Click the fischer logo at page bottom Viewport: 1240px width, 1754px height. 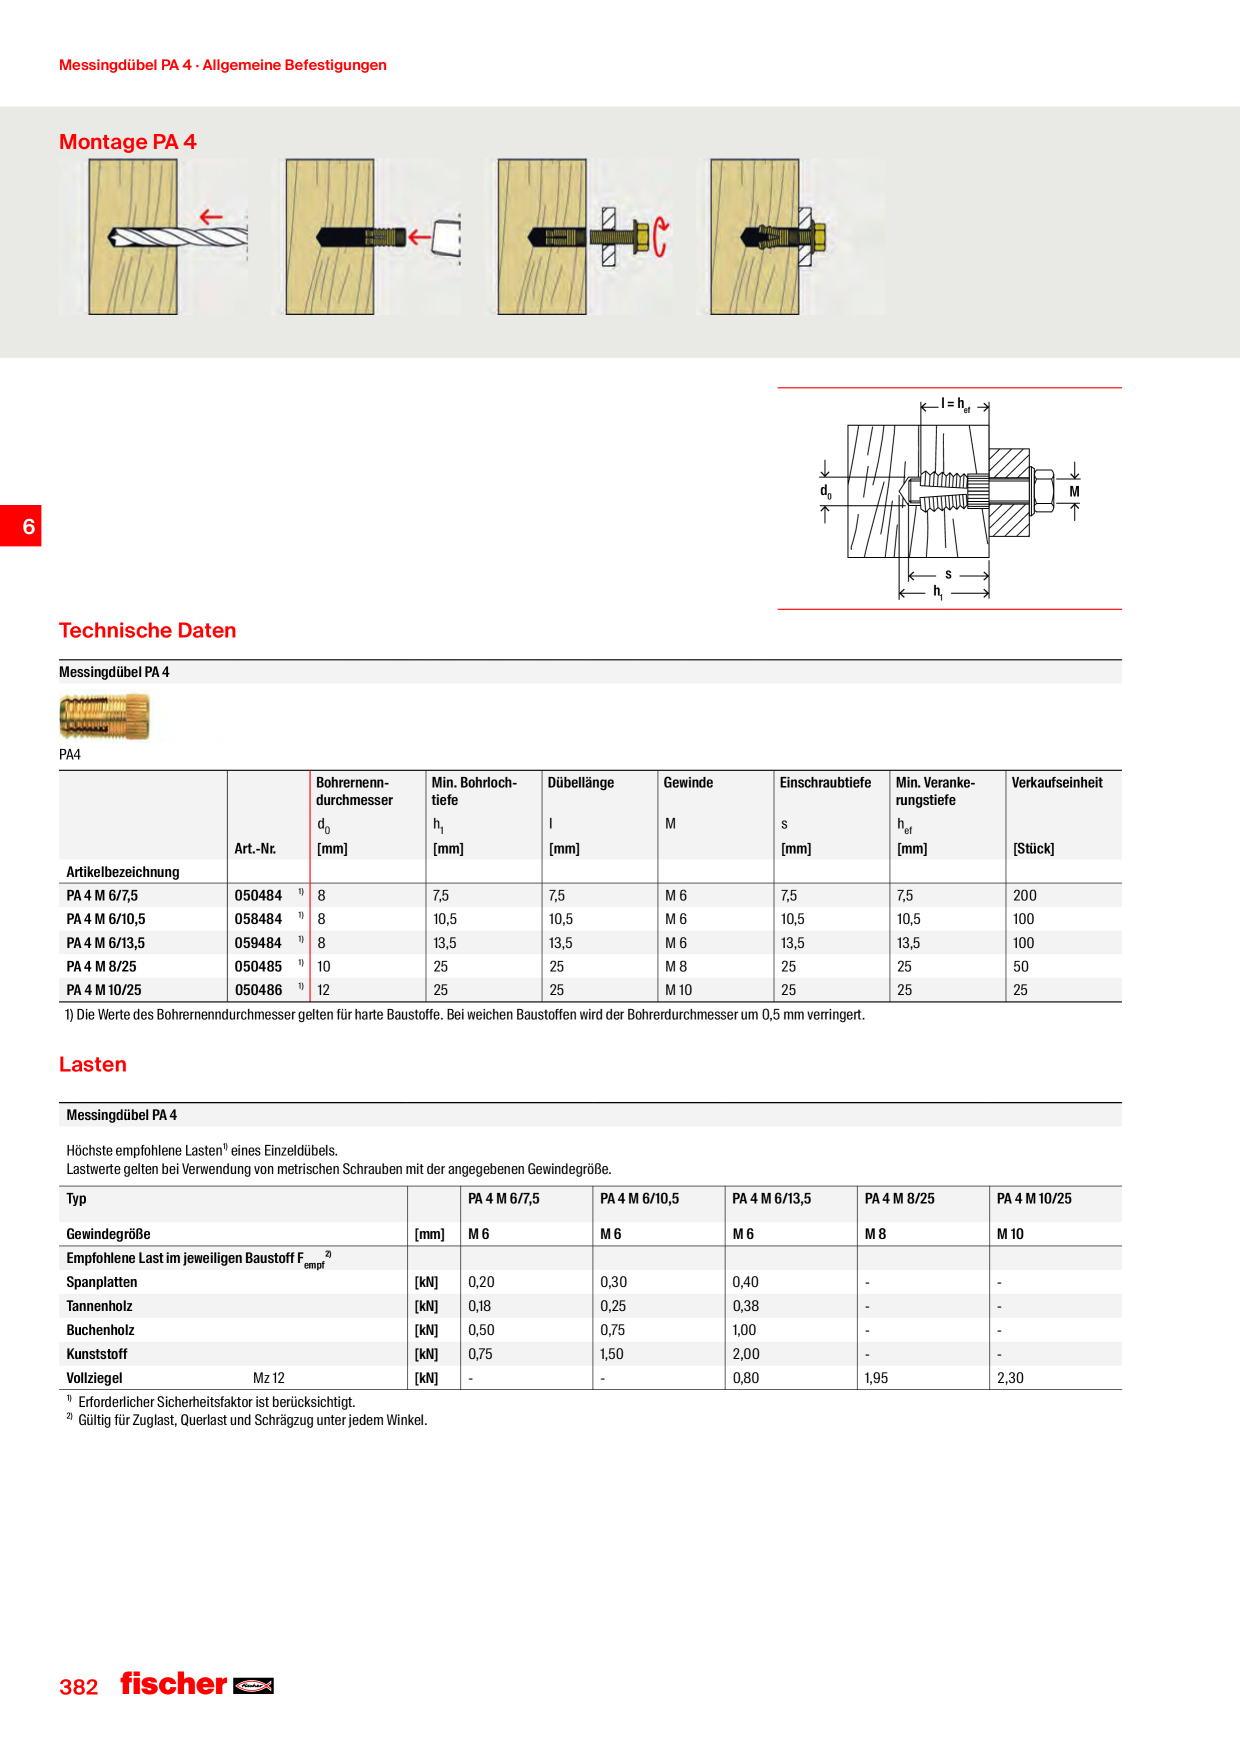coord(197,1684)
